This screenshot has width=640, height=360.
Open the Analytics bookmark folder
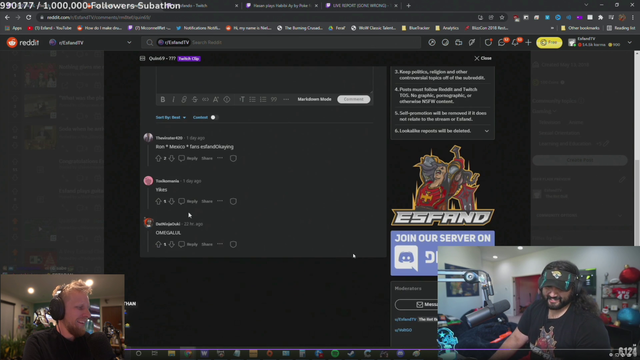(x=447, y=28)
